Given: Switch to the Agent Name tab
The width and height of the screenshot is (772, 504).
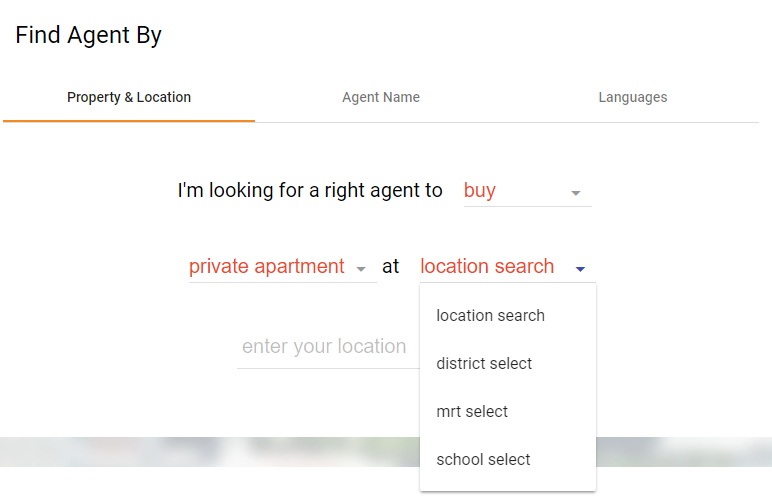Looking at the screenshot, I should [381, 97].
